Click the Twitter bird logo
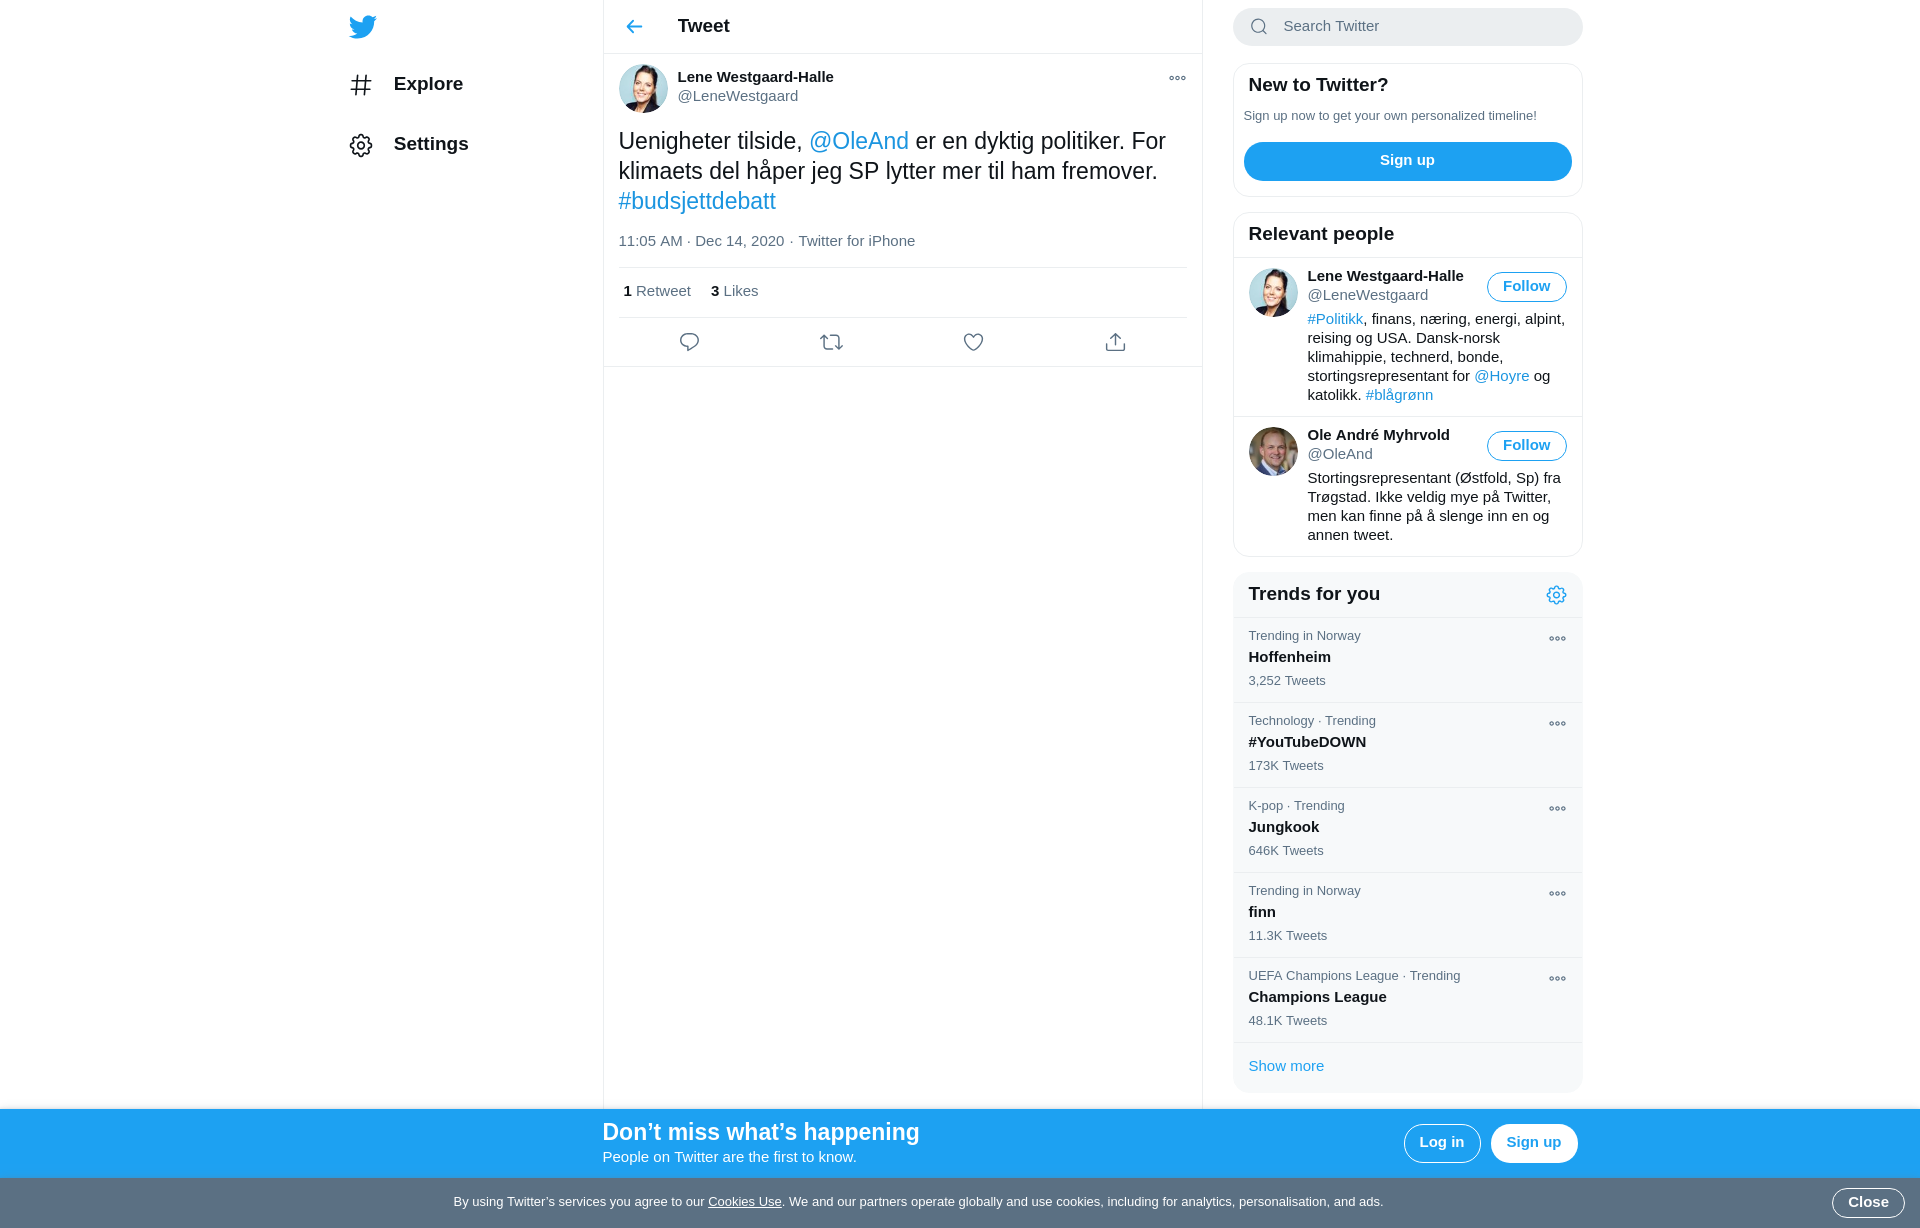 pos(362,27)
